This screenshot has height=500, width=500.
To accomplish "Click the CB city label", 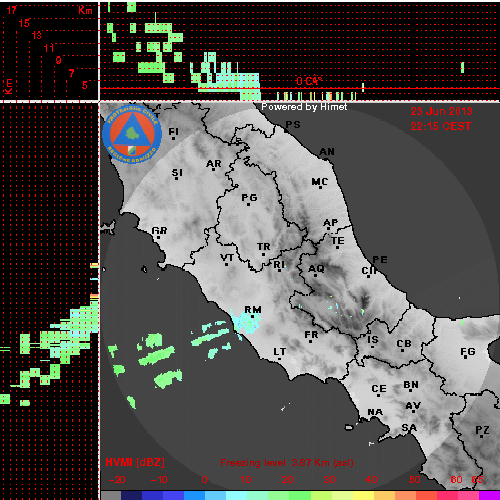I will click(404, 344).
